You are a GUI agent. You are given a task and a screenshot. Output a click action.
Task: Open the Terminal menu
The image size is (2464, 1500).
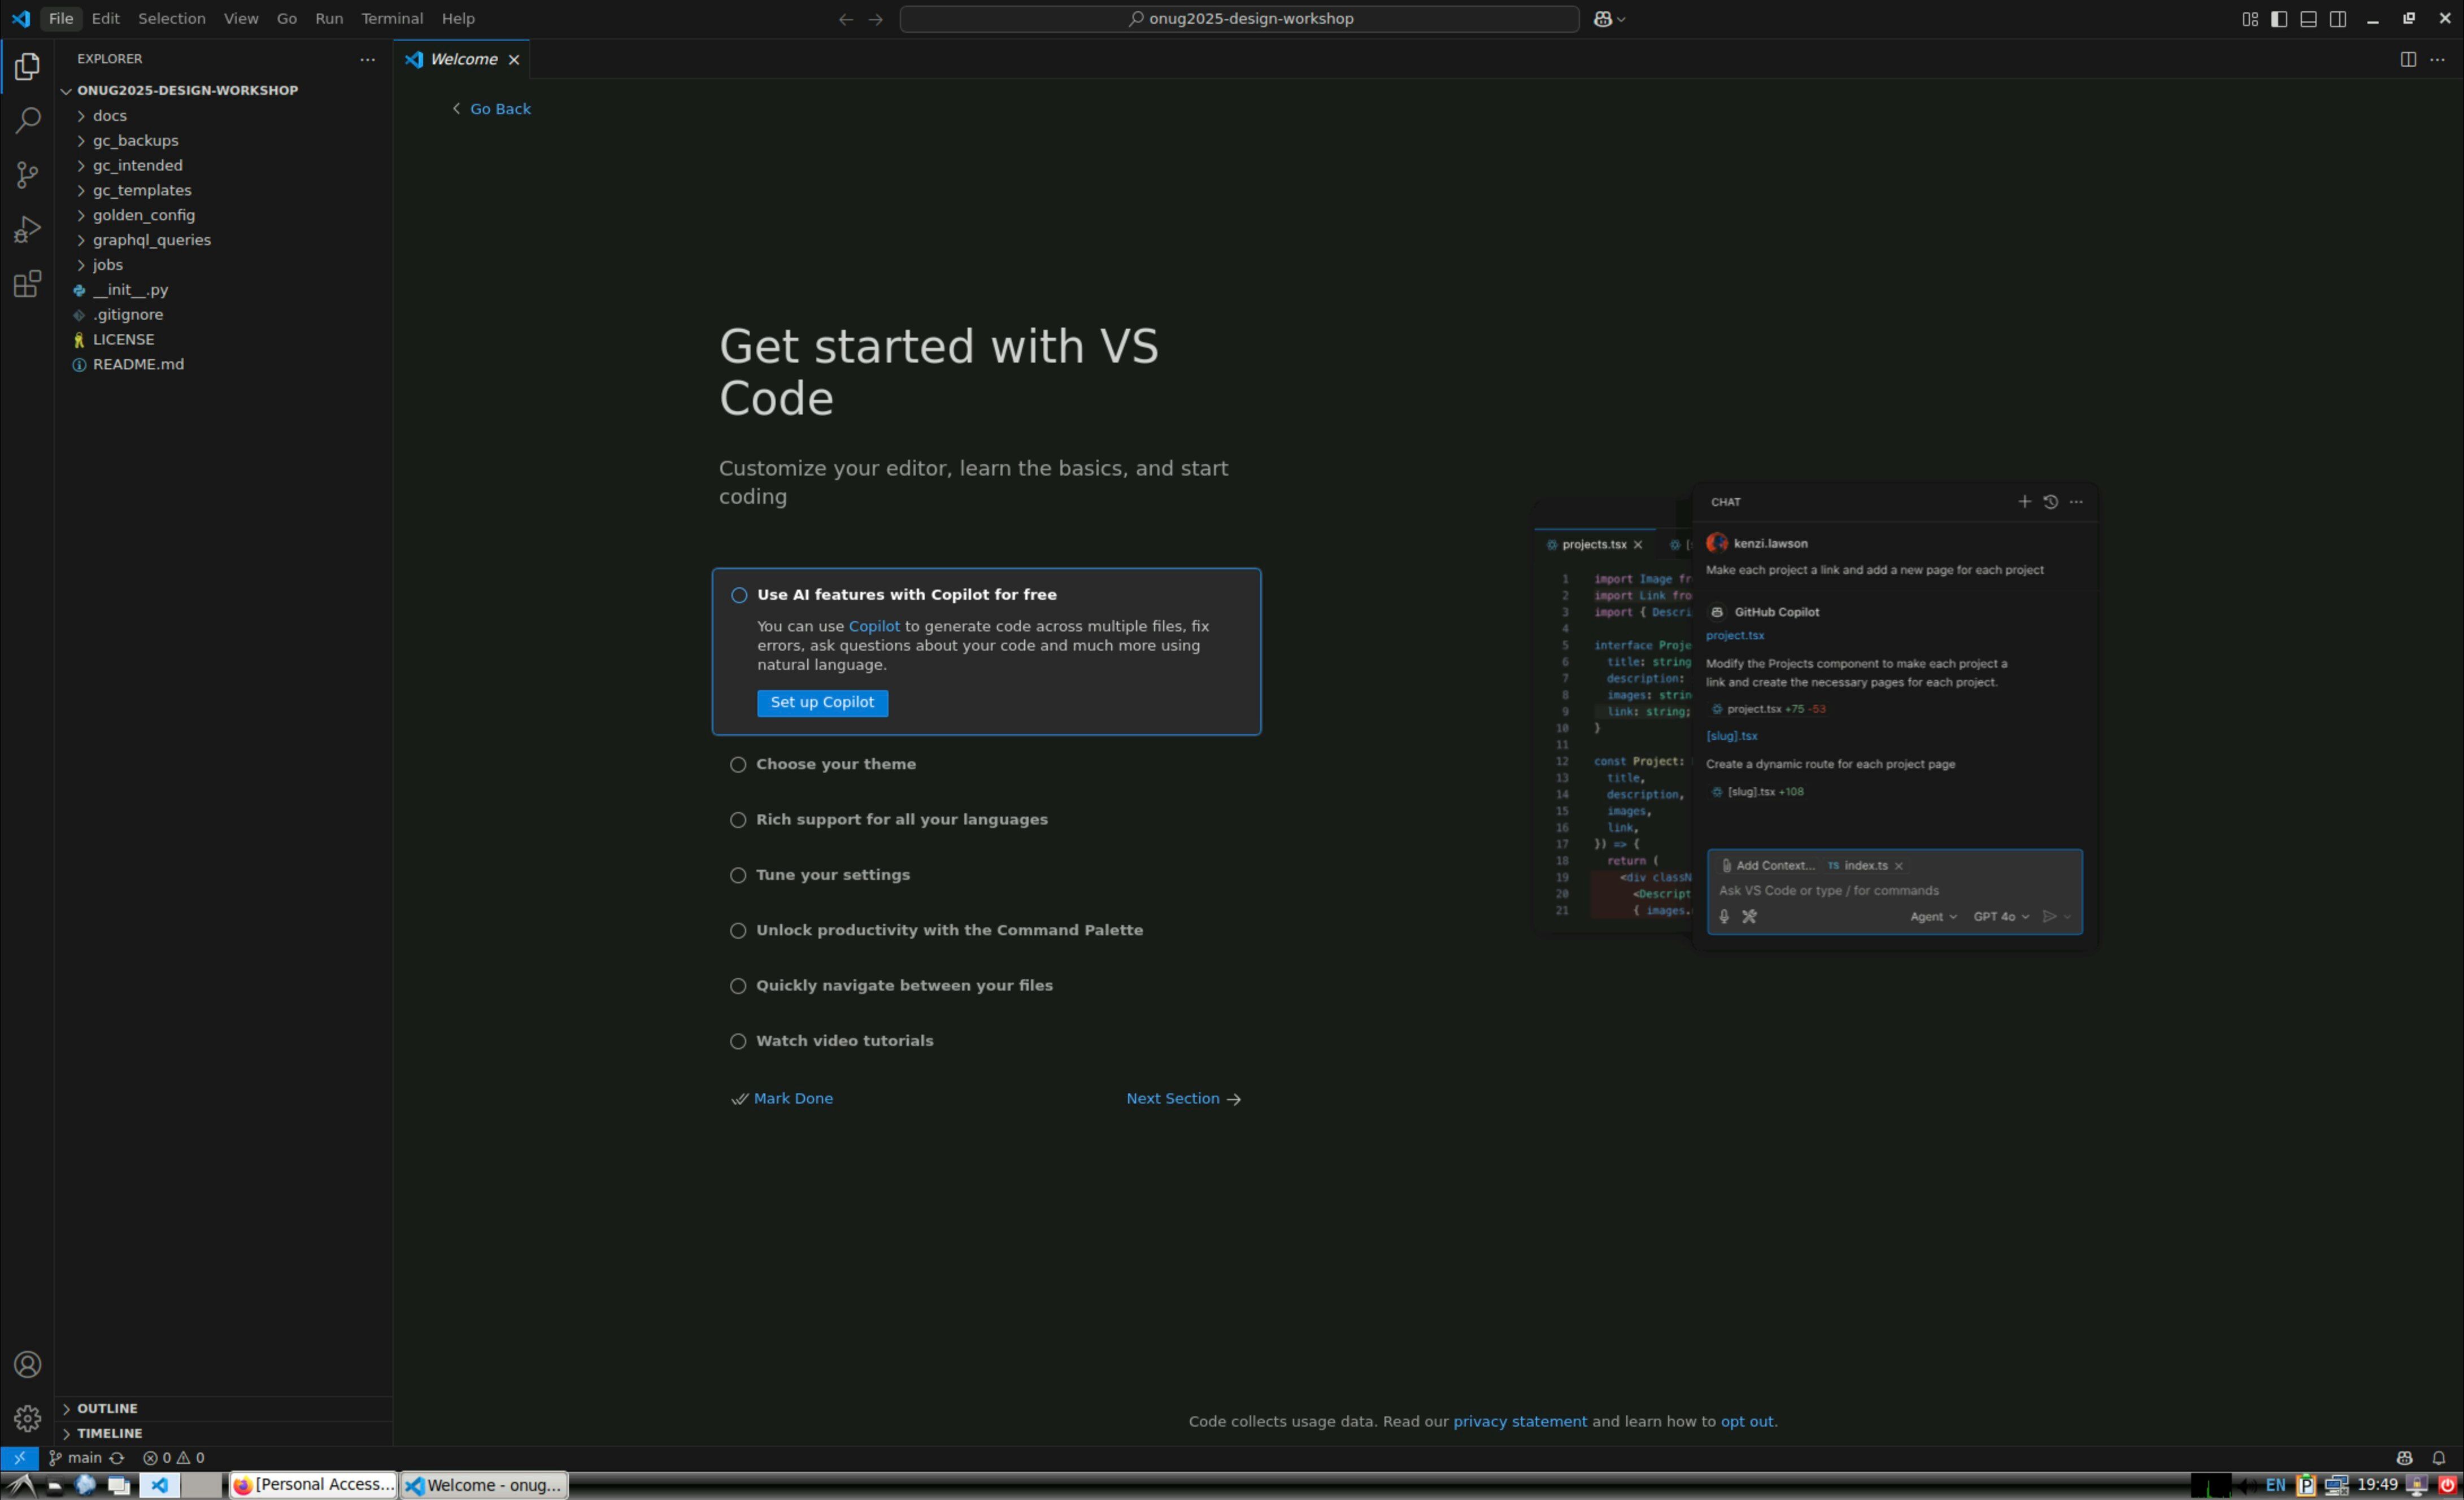[x=391, y=19]
